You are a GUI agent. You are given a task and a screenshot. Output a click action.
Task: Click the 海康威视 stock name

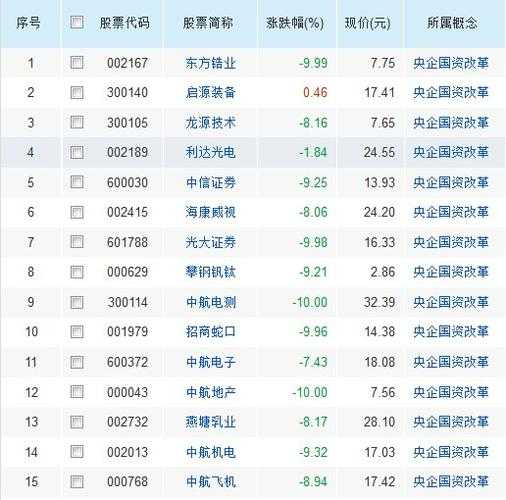pos(211,212)
